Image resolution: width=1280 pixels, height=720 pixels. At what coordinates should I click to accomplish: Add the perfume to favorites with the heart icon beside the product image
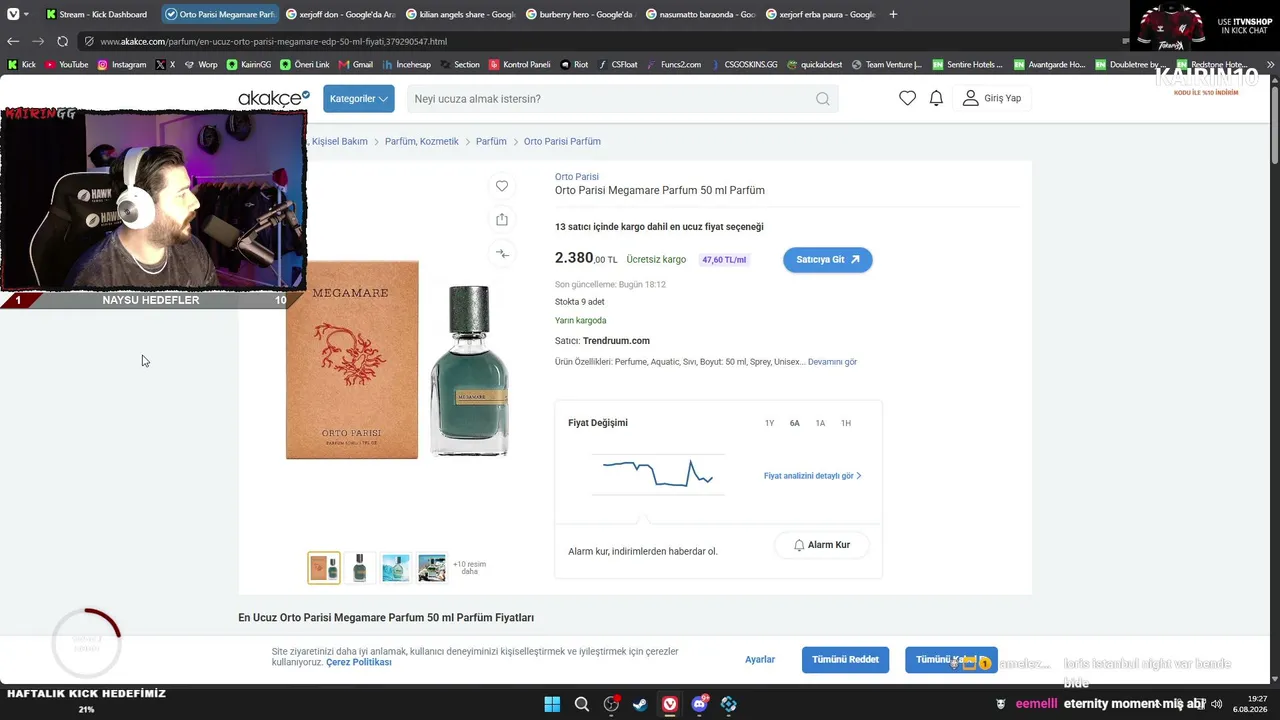click(x=502, y=186)
